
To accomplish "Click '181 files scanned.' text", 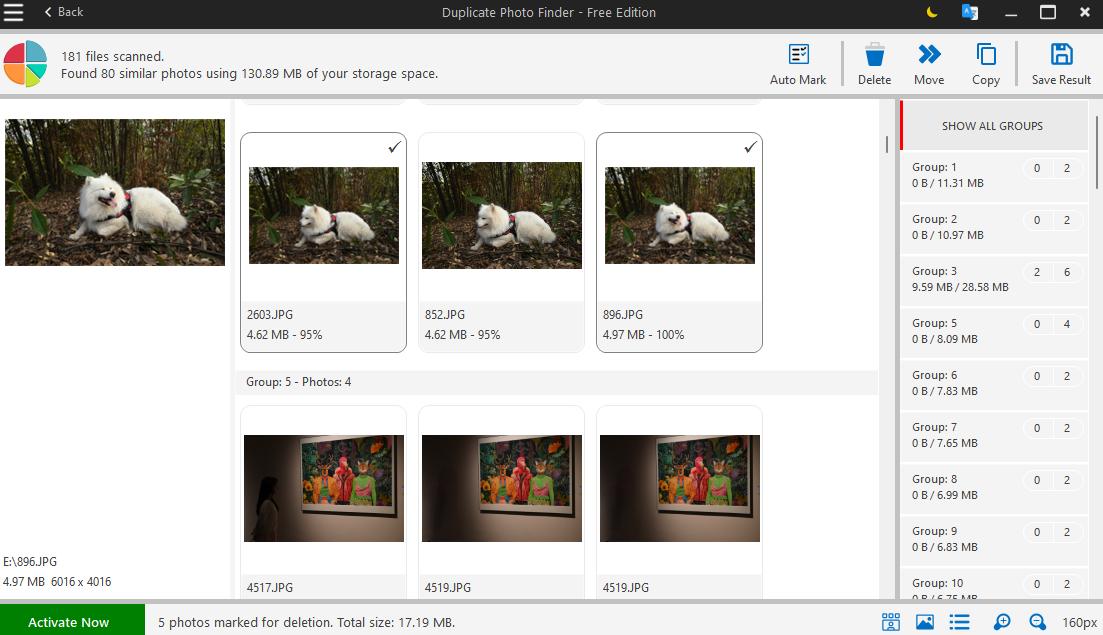I will tap(113, 56).
